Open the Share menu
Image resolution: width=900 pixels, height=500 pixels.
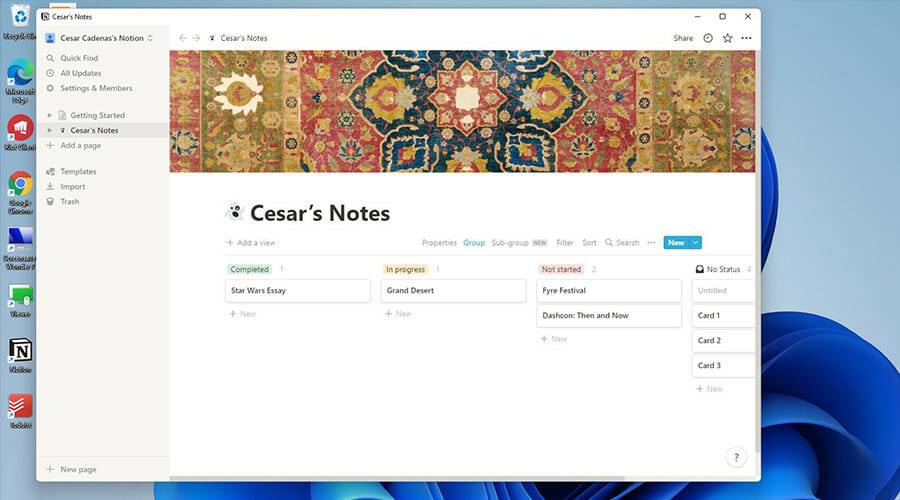coord(683,38)
